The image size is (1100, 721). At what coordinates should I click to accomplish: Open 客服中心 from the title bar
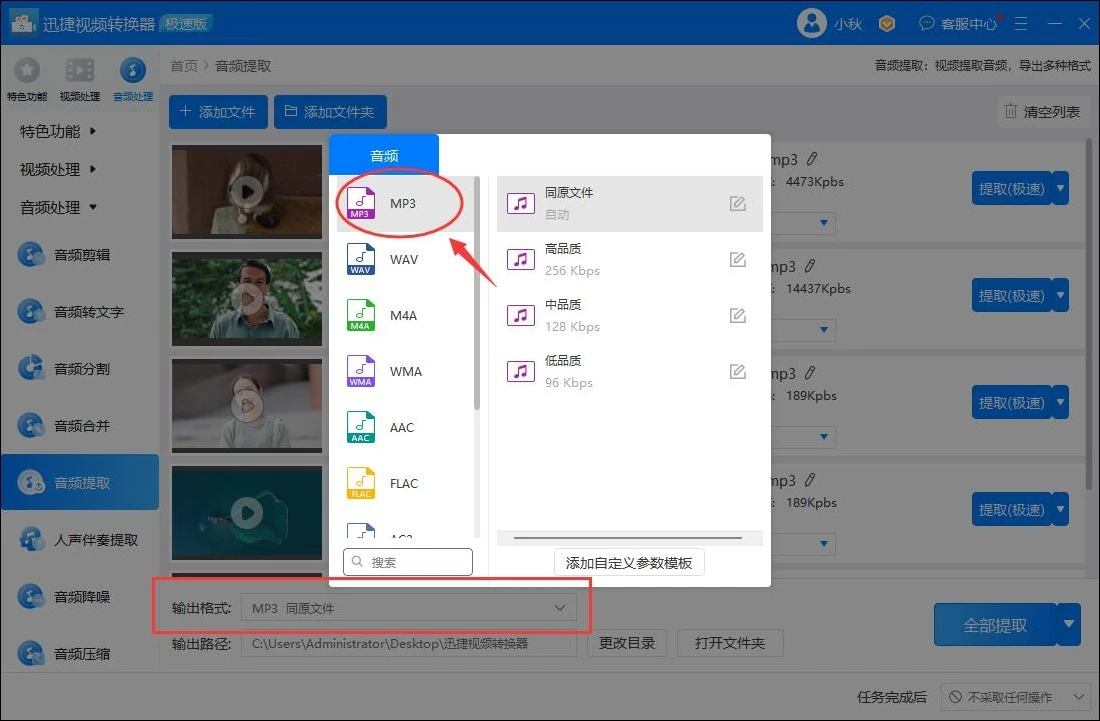[961, 22]
